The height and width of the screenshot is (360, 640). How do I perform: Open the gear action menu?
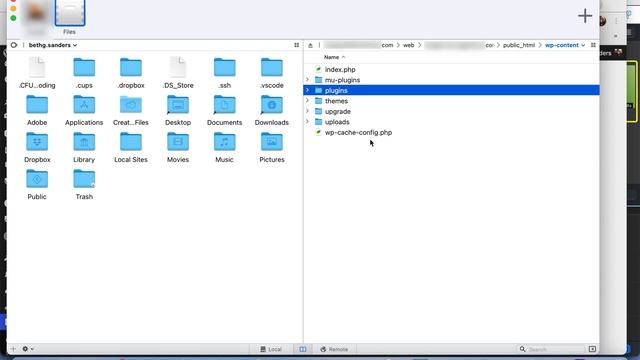click(x=28, y=349)
